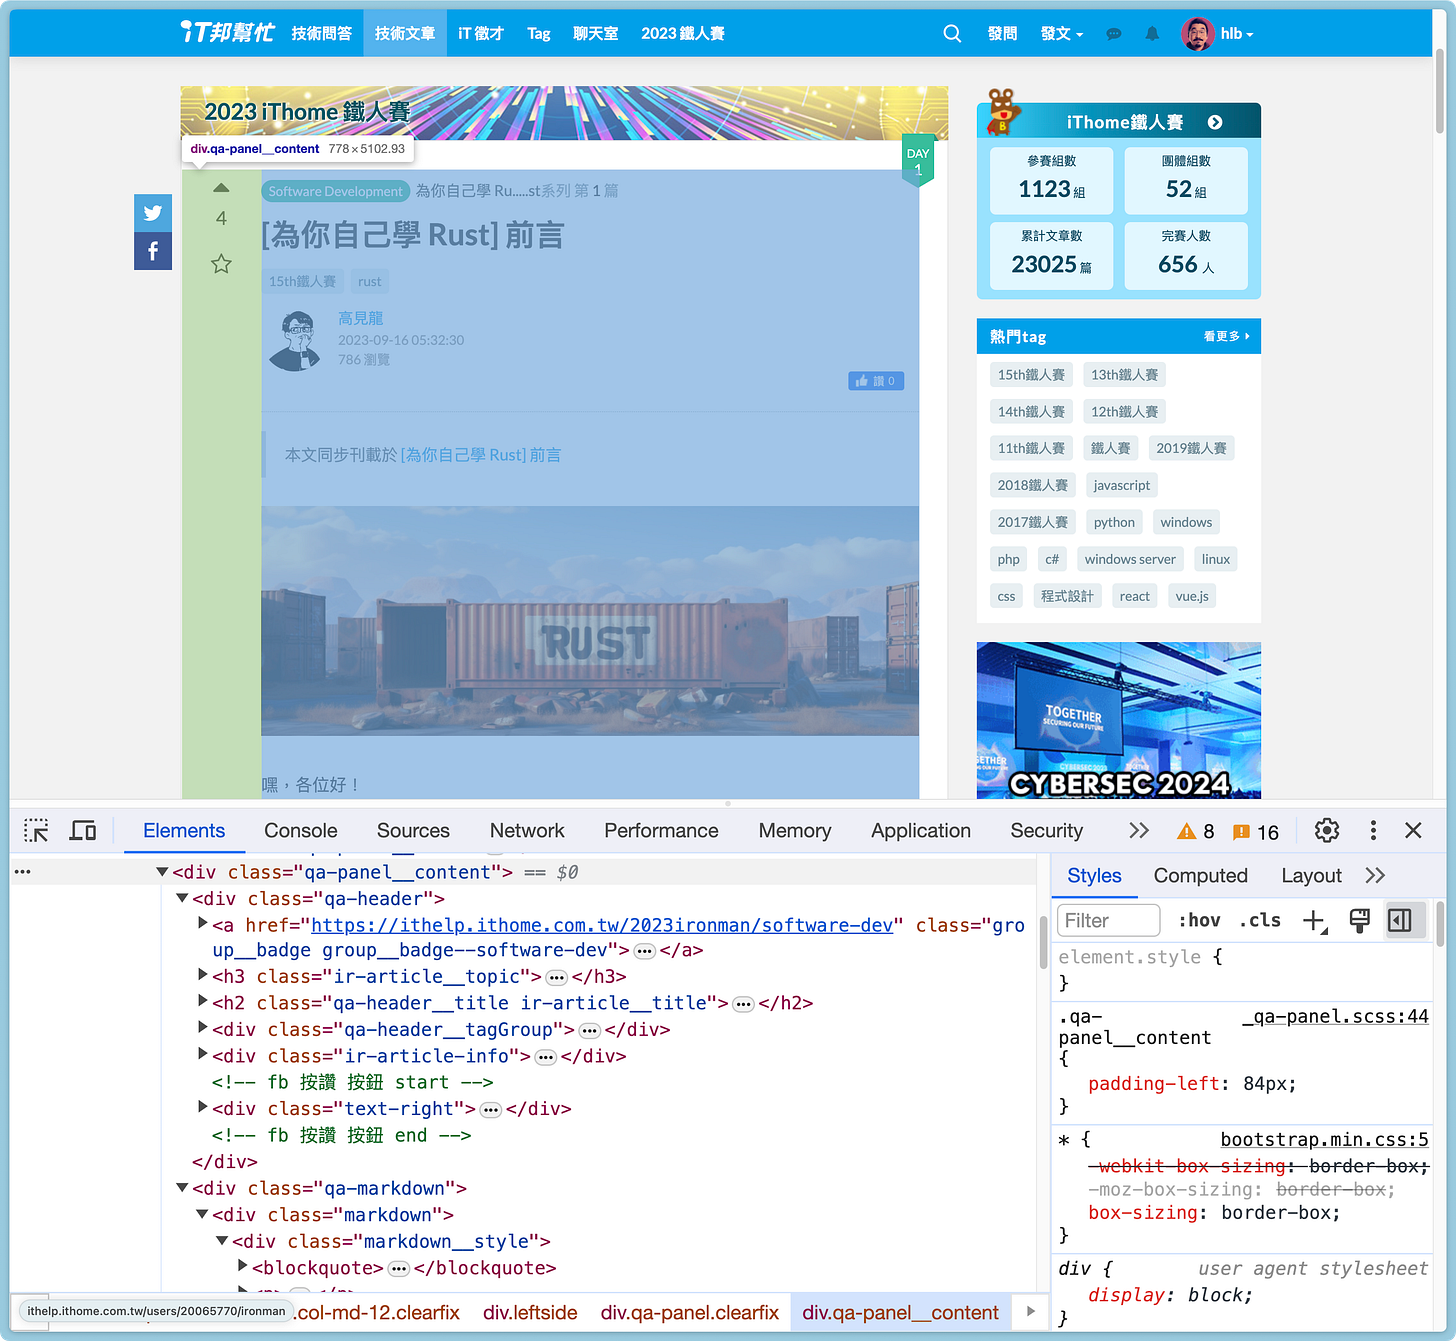Switch to the Console tab

(x=301, y=830)
